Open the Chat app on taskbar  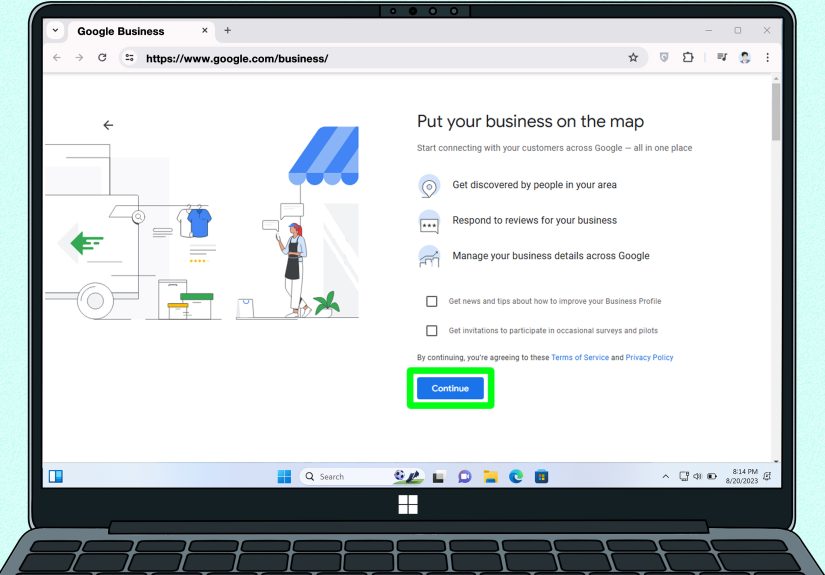(464, 477)
